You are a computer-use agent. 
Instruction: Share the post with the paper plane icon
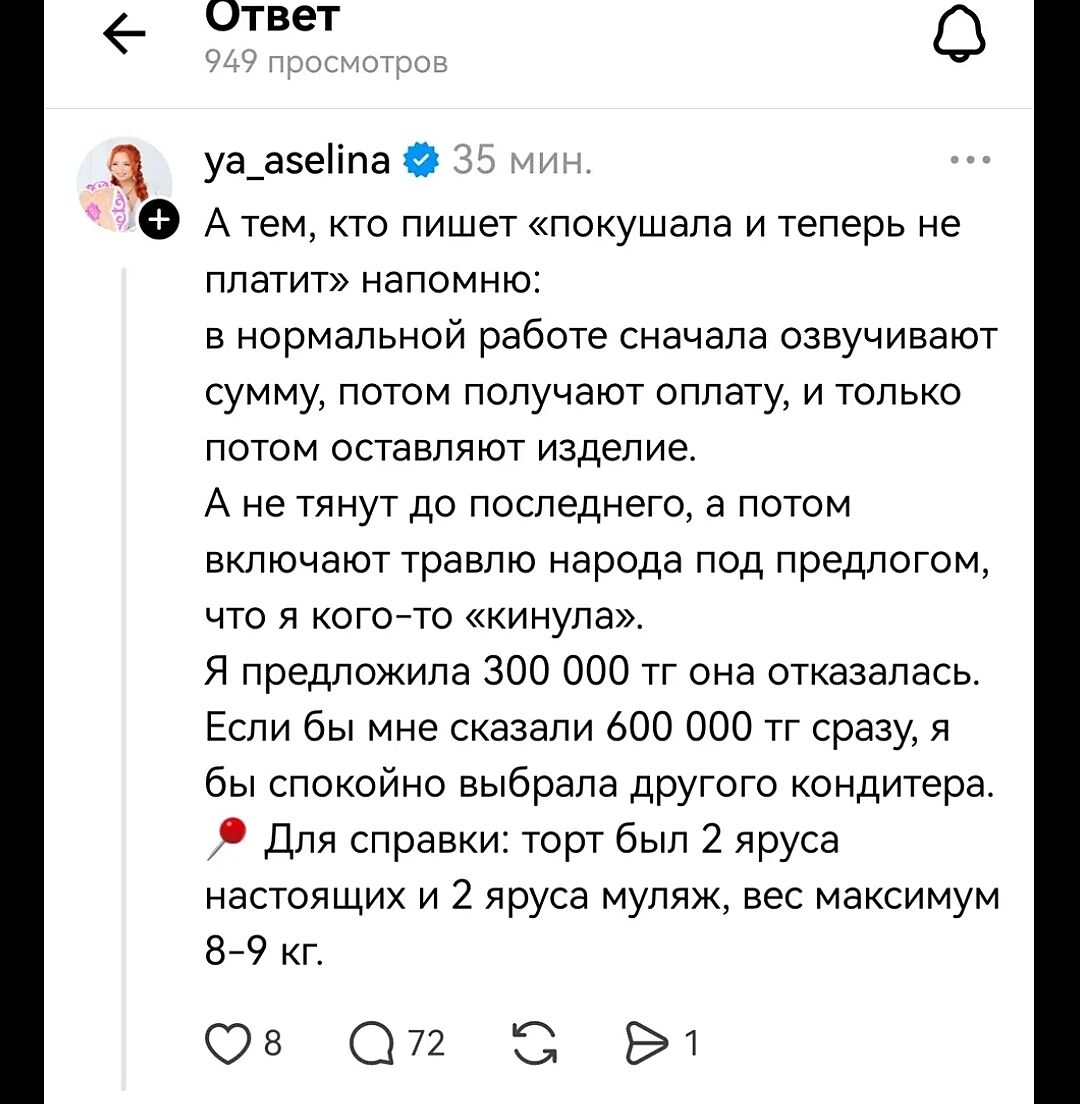(x=652, y=1044)
